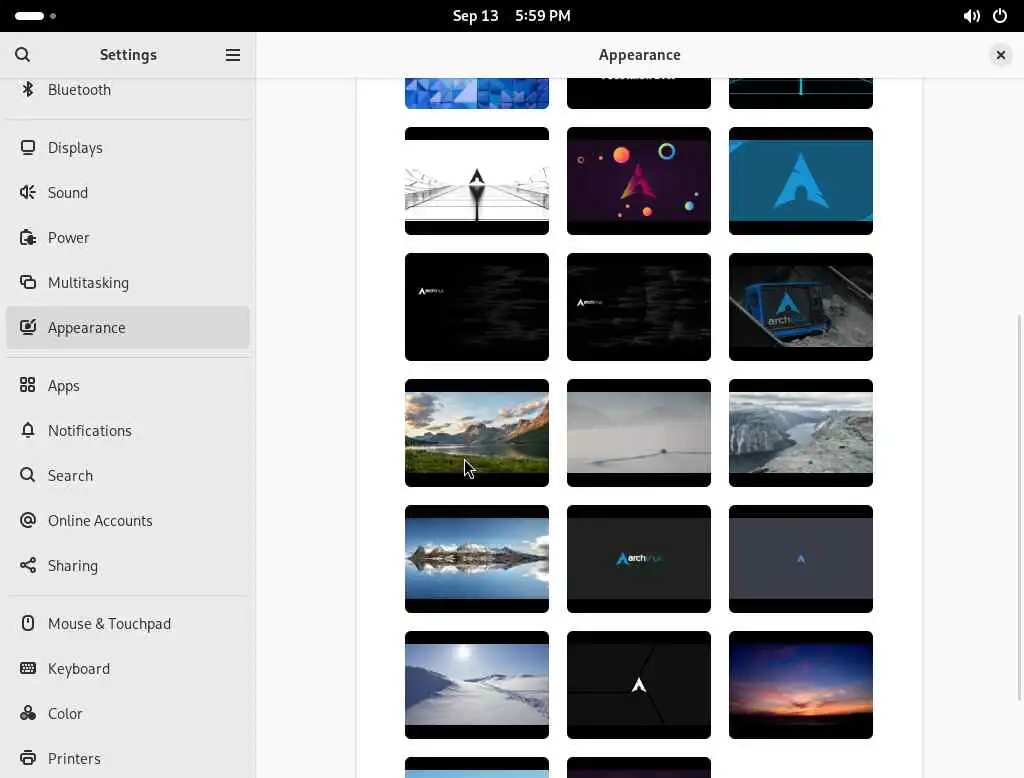Pick the blue Arch crate wallpaper
Image resolution: width=1024 pixels, height=778 pixels.
(x=801, y=307)
